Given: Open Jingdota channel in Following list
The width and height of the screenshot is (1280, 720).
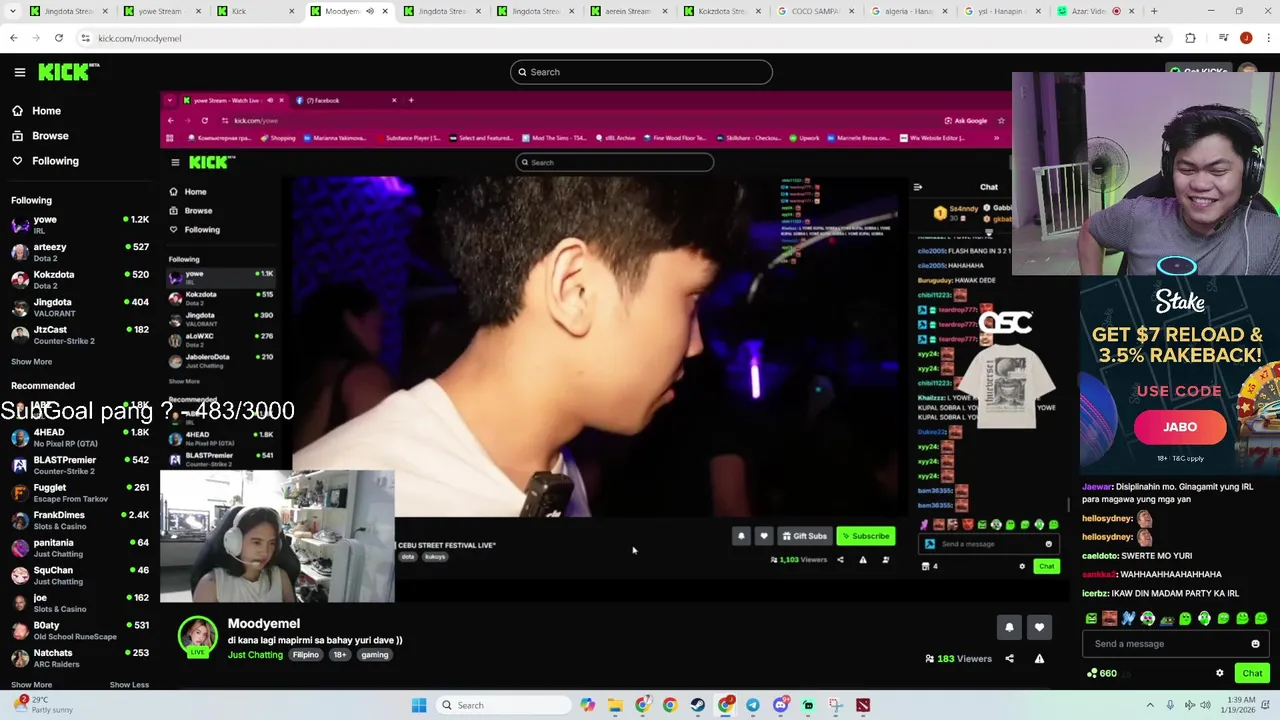Looking at the screenshot, I should [80, 307].
